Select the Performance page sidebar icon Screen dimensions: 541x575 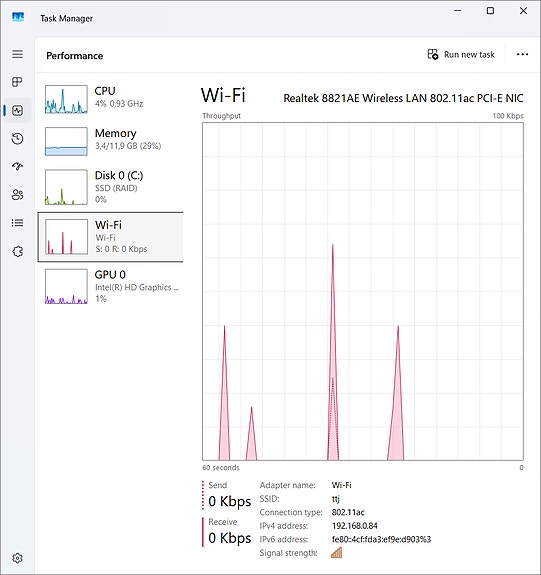click(x=17, y=110)
